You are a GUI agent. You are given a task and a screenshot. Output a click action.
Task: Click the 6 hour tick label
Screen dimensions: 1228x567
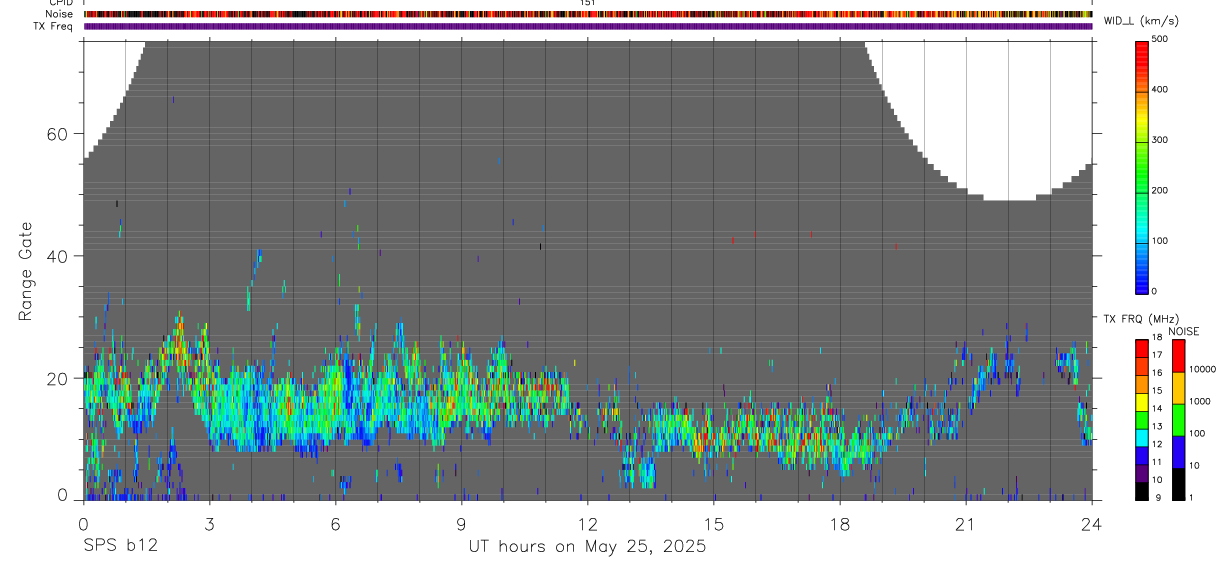[x=335, y=523]
